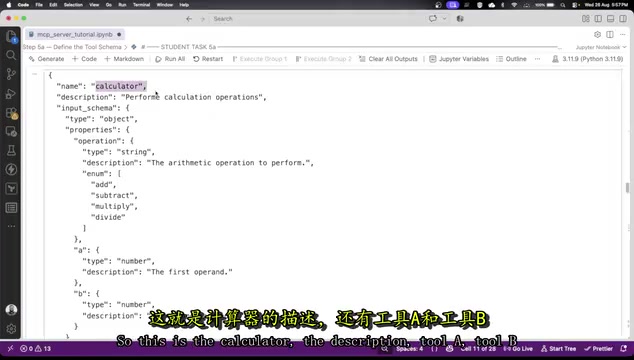The height and width of the screenshot is (360, 634).
Task: Click the "input_schema" key line
Action: (x=93, y=108)
